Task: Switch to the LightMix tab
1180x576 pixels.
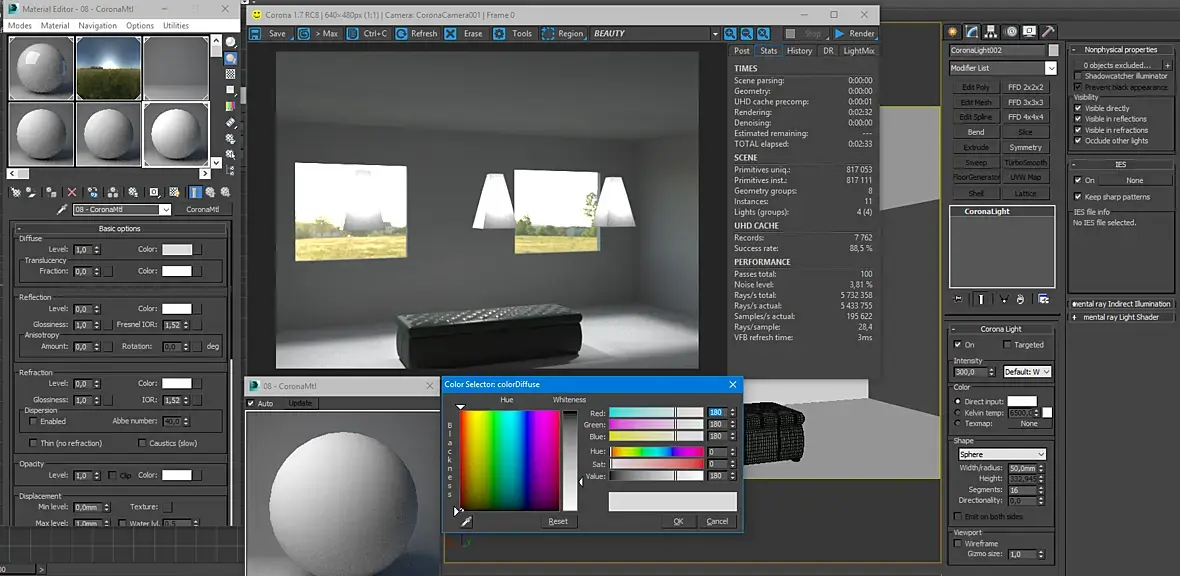Action: 858,50
